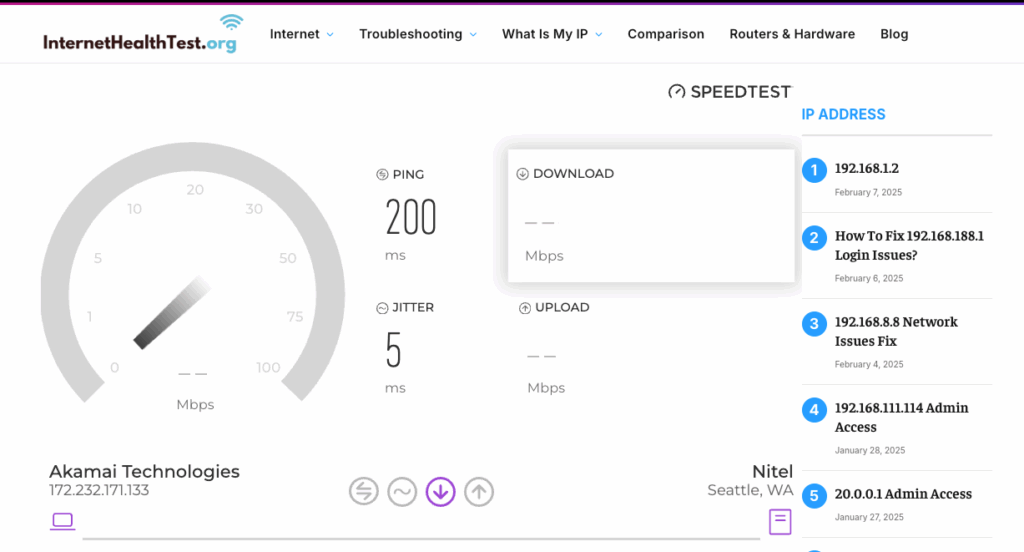Click the laptop client icon
The image size is (1024, 552).
click(62, 520)
